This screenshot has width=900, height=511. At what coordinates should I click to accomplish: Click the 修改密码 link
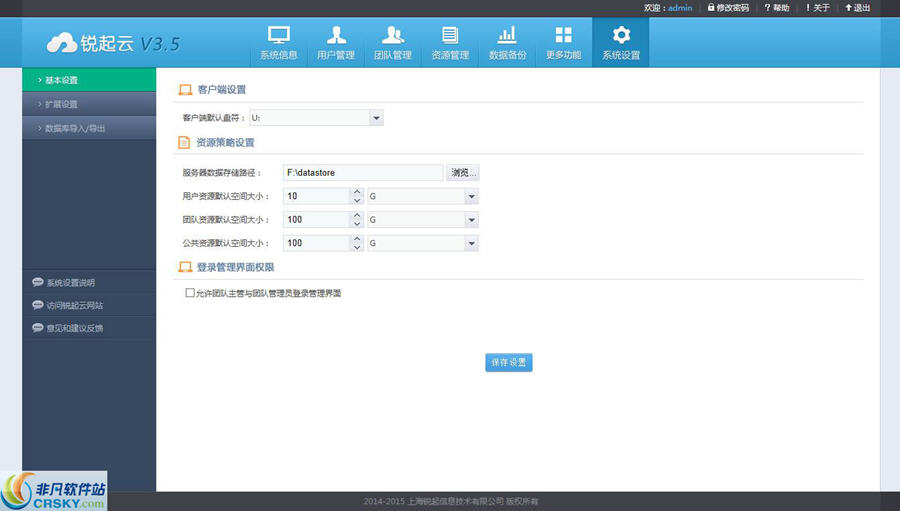point(728,7)
